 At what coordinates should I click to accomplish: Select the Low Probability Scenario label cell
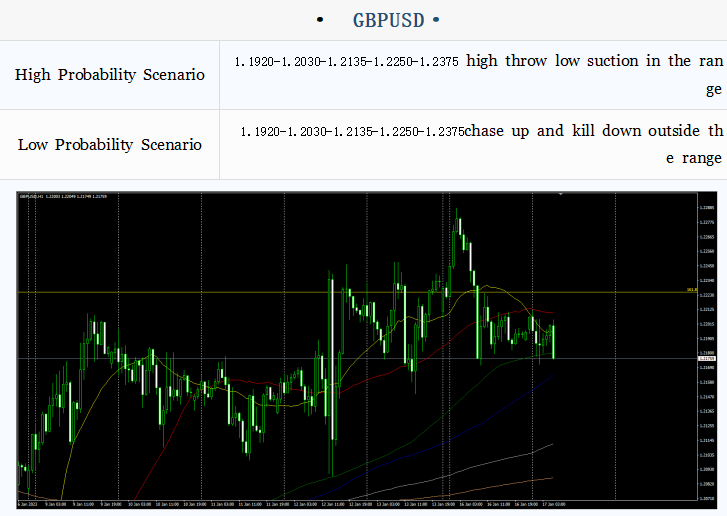click(x=109, y=145)
